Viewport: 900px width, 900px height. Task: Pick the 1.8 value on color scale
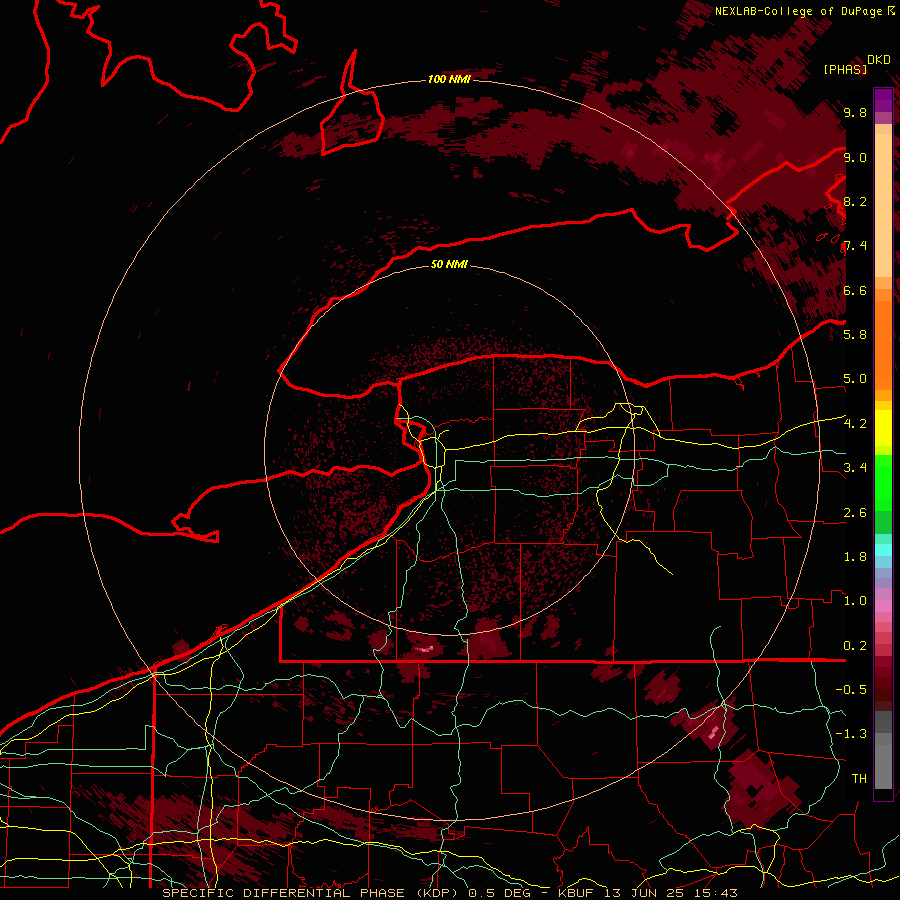pos(855,557)
